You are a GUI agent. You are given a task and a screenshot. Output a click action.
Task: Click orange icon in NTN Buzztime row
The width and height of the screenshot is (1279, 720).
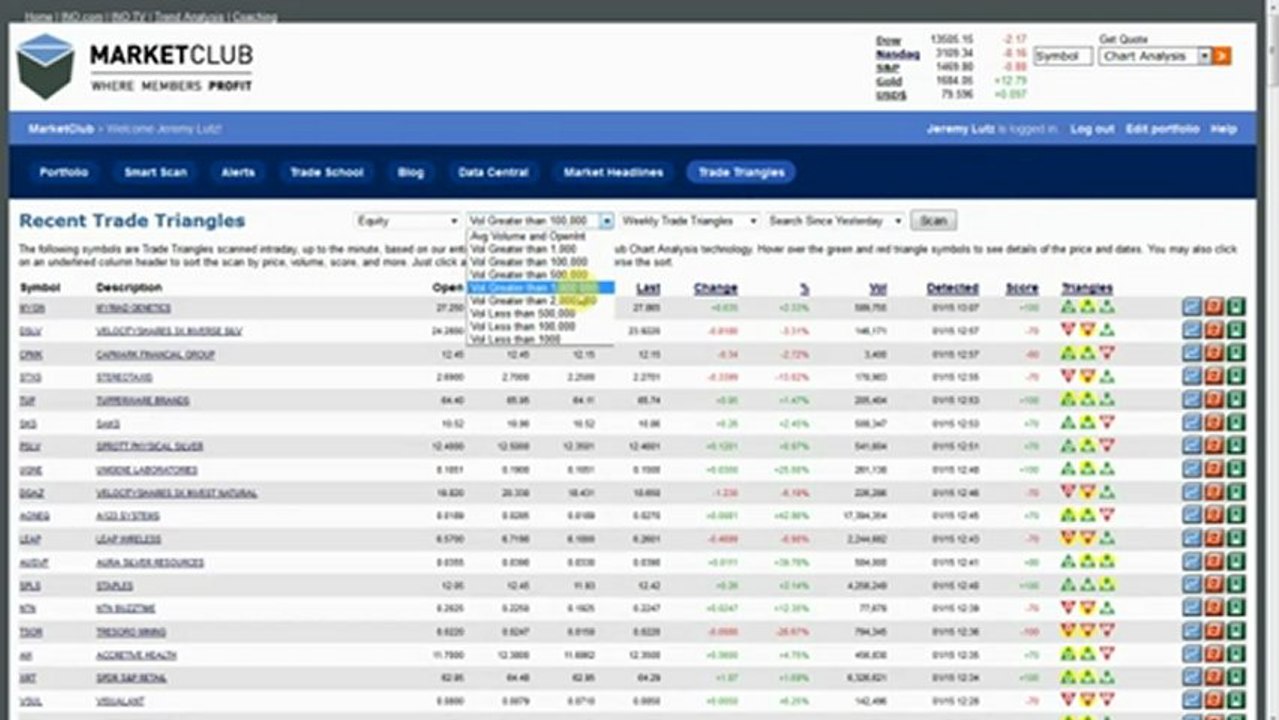(x=1214, y=608)
